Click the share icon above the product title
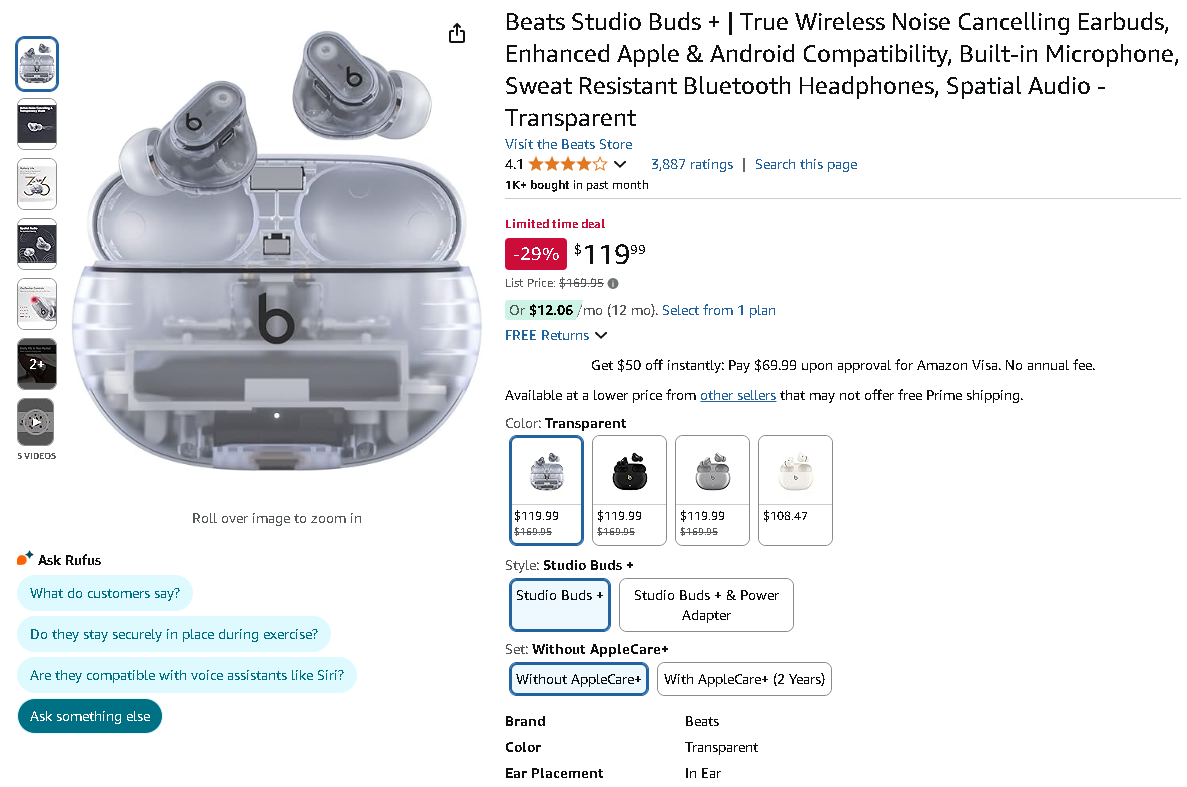 pyautogui.click(x=457, y=32)
